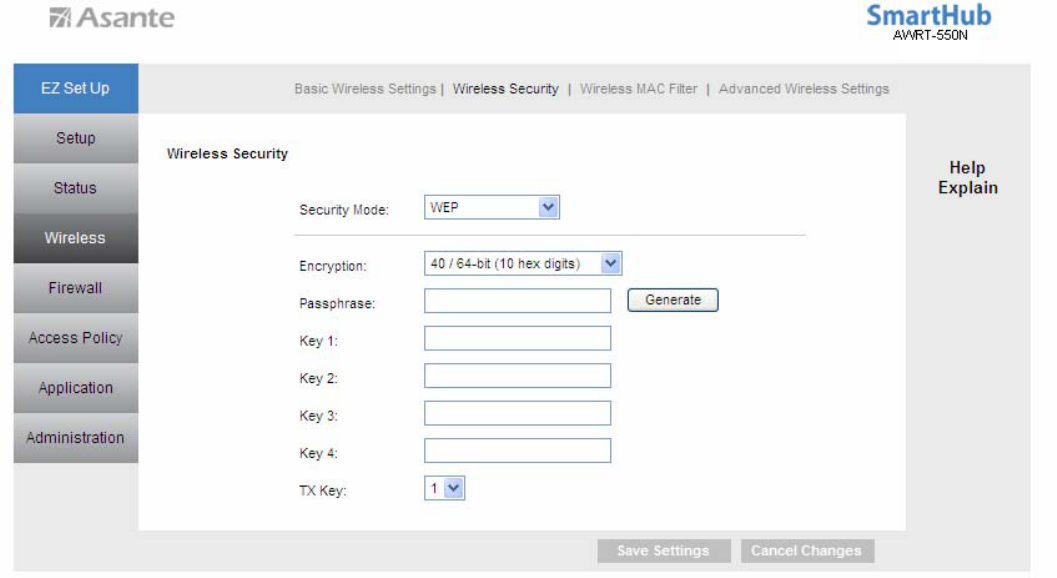The image size is (1057, 578).
Task: Open the Status sidebar menu
Action: point(75,188)
